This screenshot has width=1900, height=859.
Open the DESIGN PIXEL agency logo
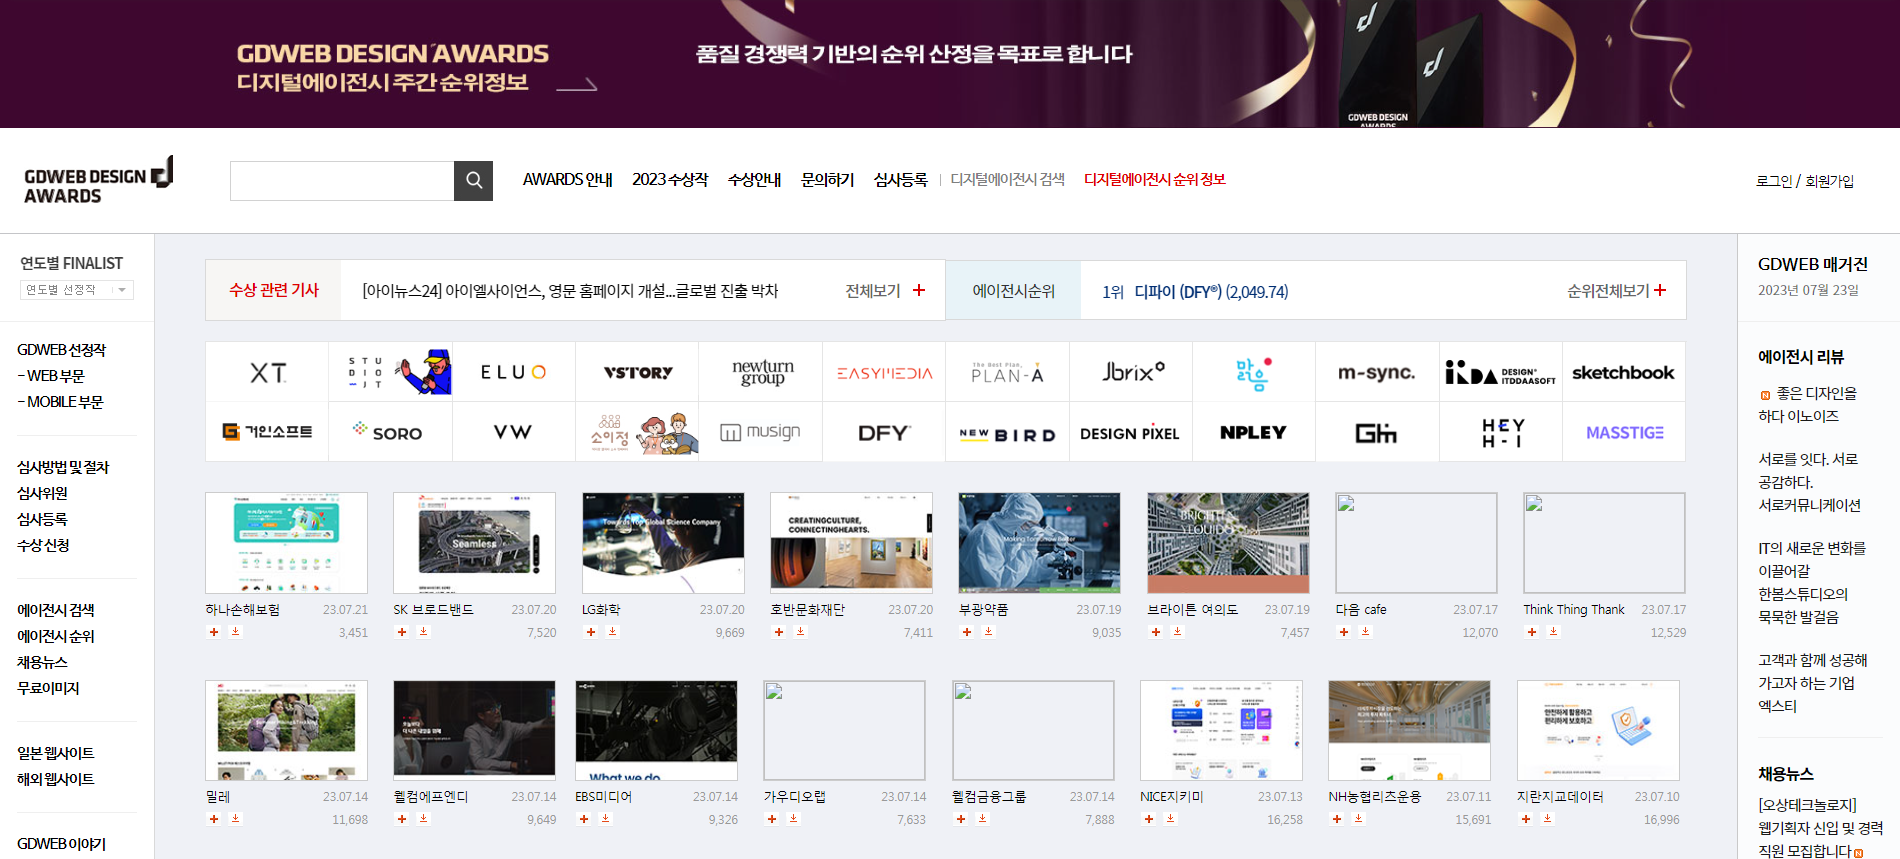click(x=1131, y=433)
